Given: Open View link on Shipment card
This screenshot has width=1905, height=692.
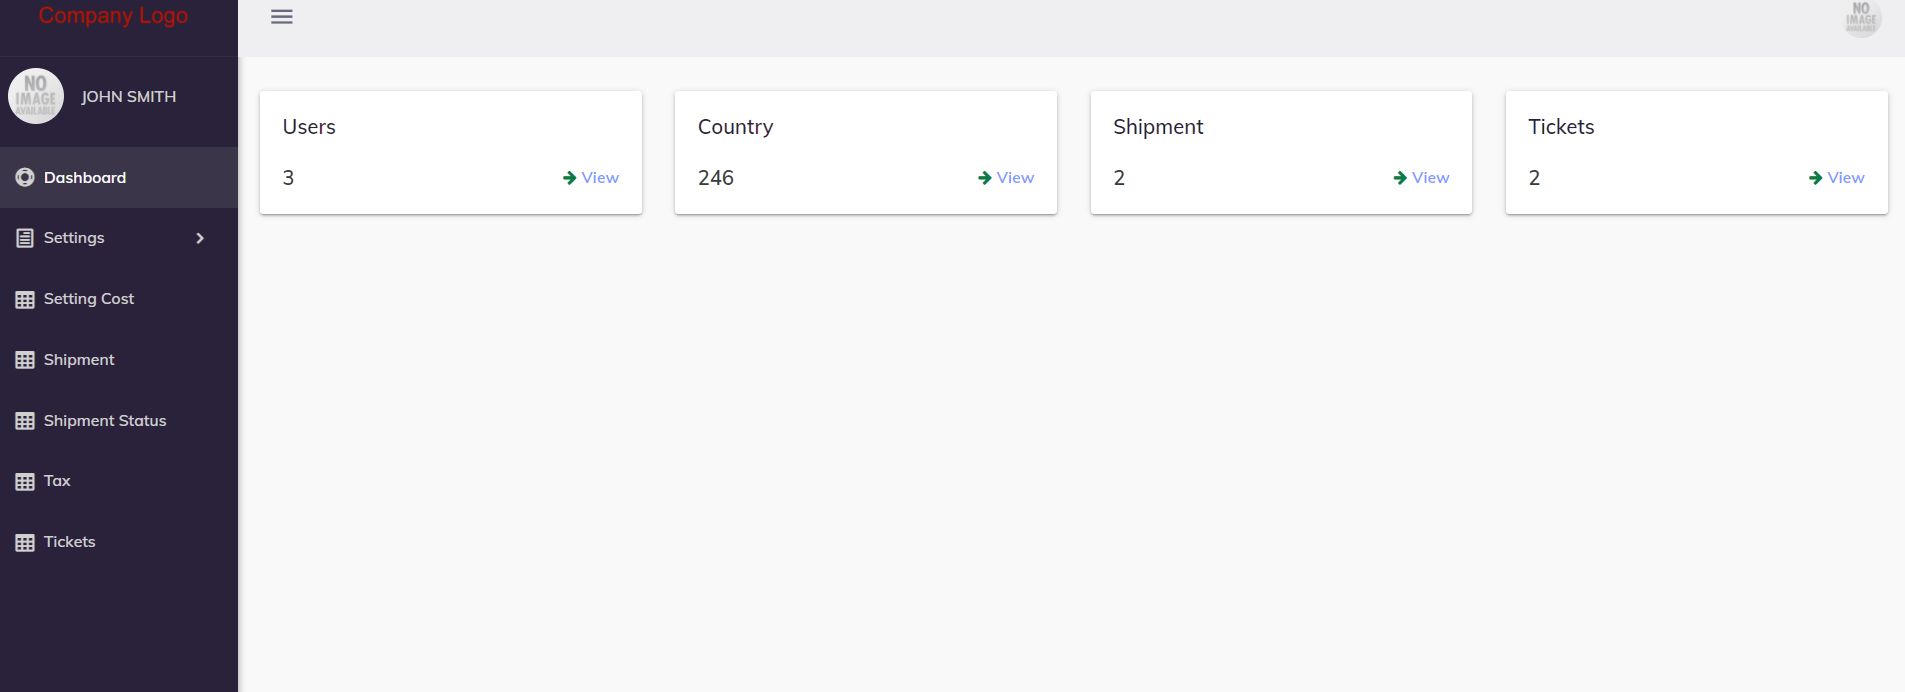Looking at the screenshot, I should pos(1430,178).
